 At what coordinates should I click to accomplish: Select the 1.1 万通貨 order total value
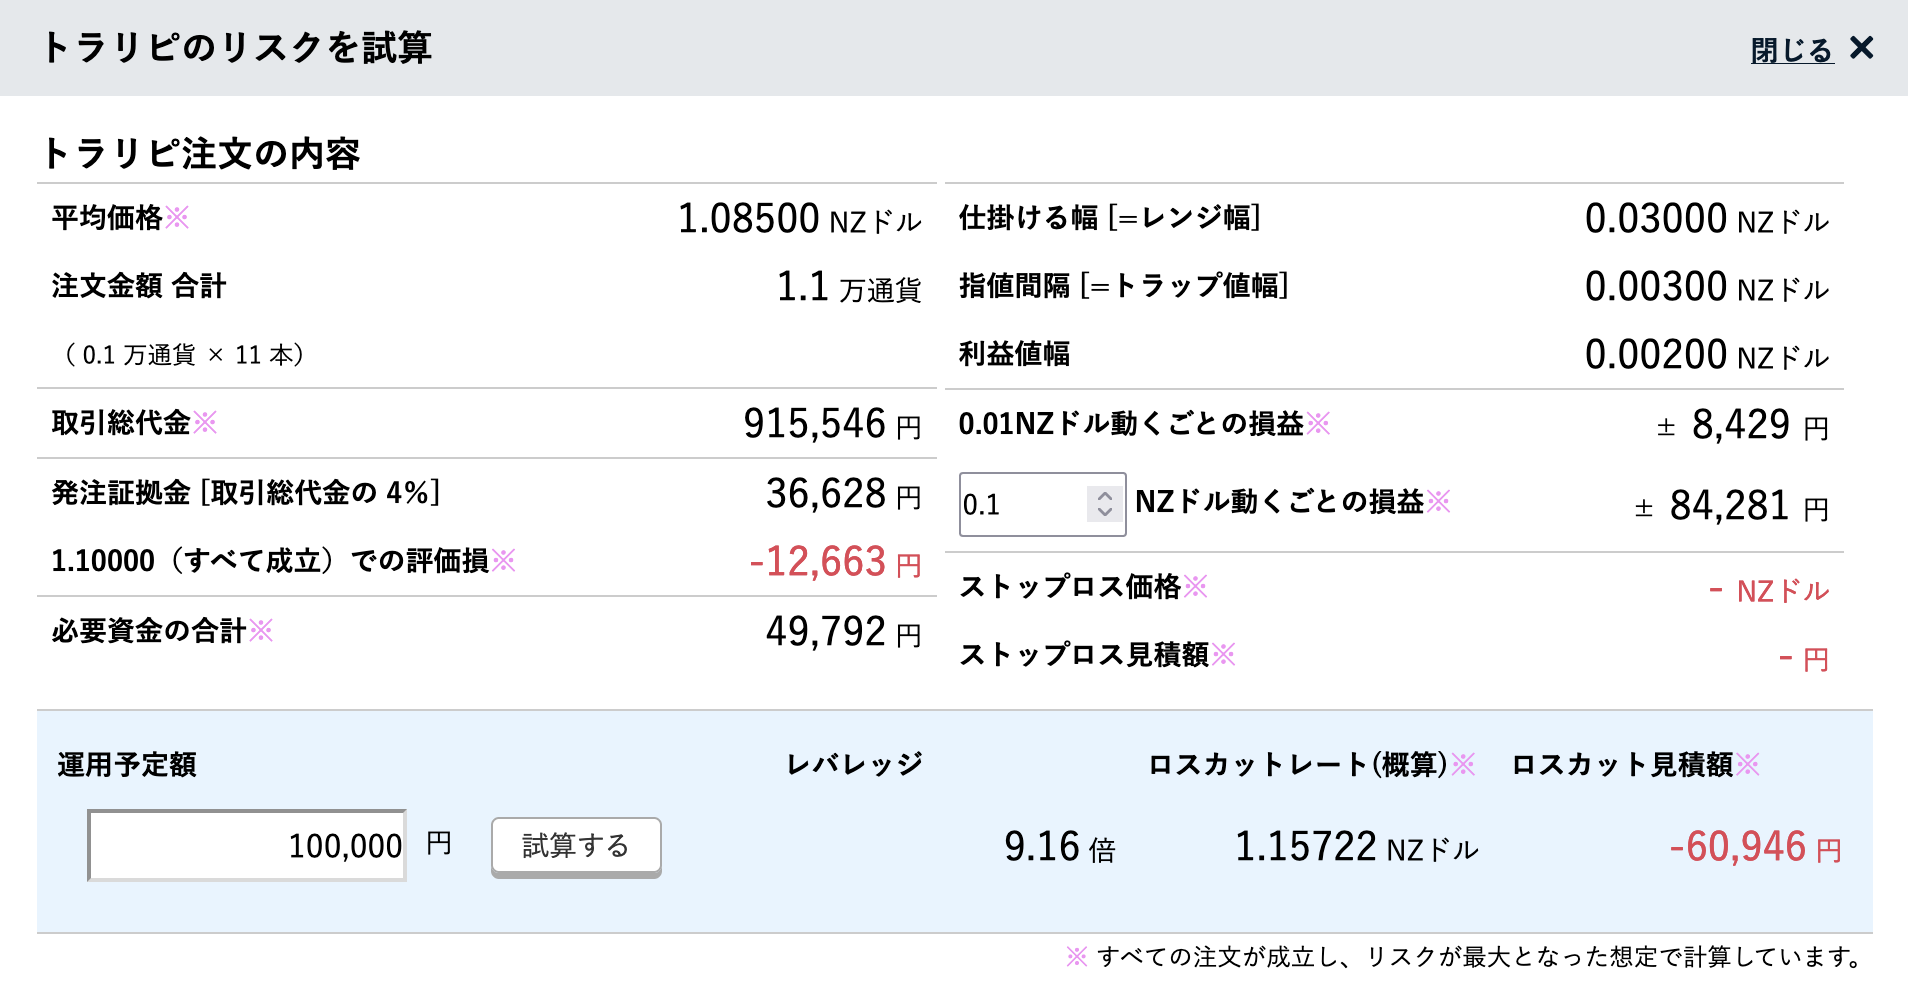click(x=849, y=287)
